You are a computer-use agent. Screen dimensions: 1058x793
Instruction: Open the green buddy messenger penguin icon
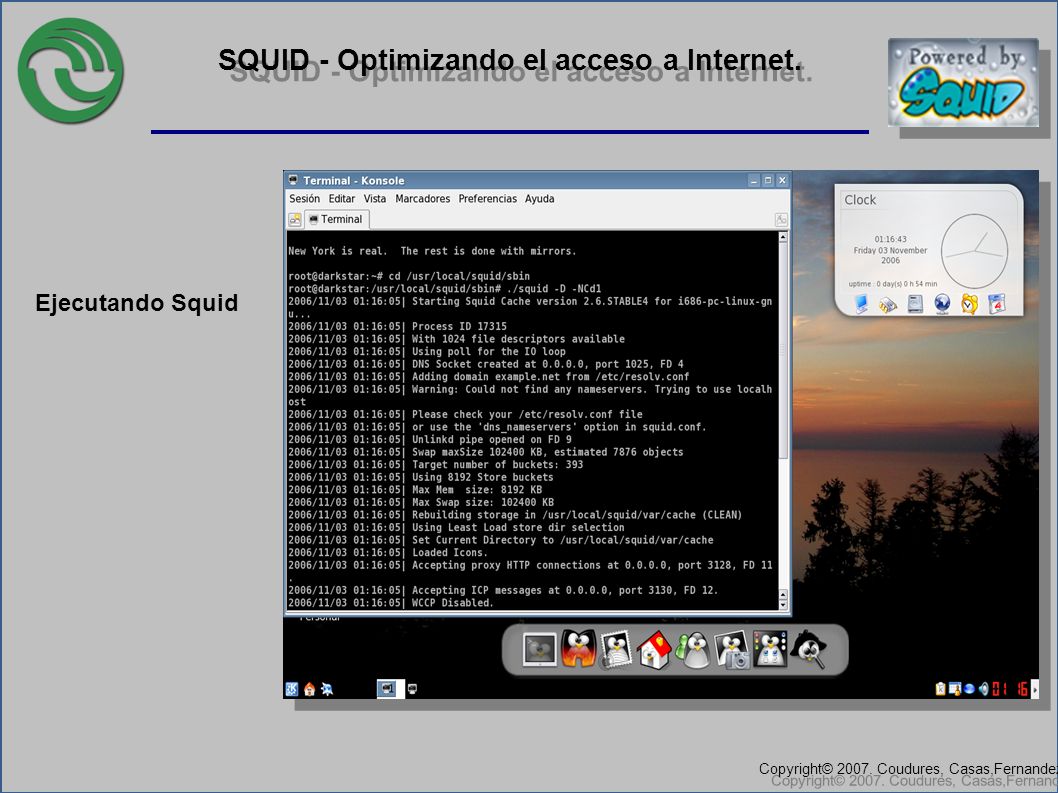click(x=692, y=651)
